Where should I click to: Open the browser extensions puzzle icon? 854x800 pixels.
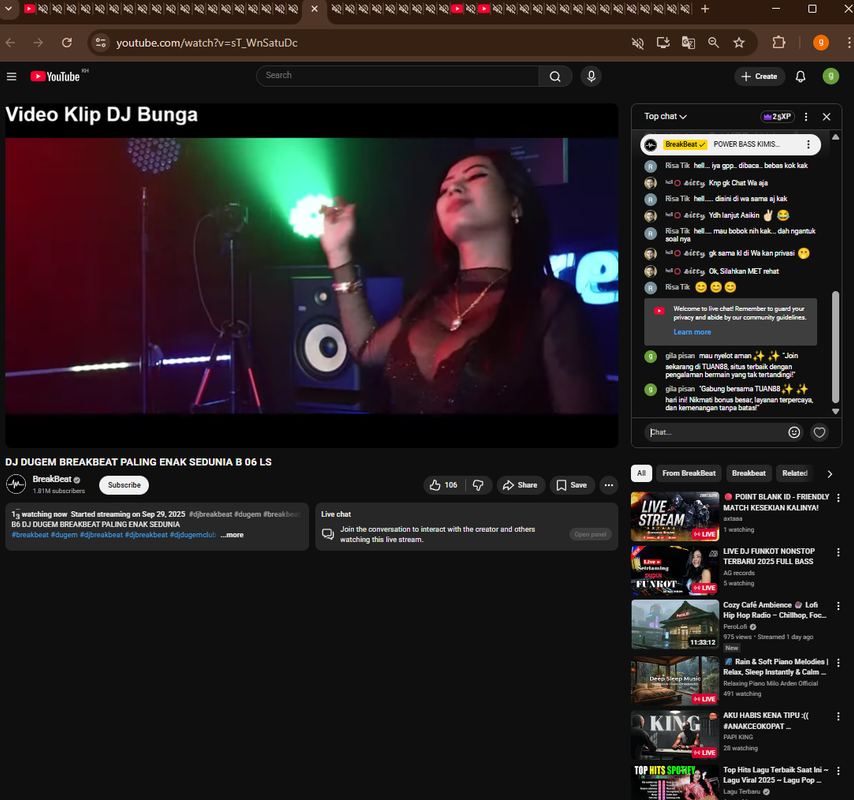779,42
